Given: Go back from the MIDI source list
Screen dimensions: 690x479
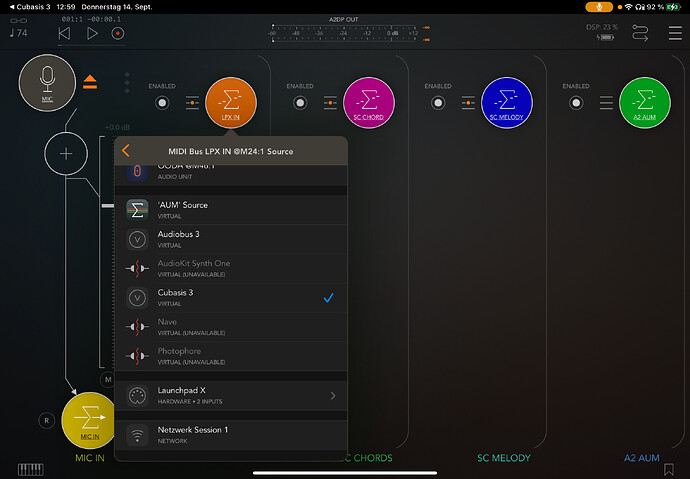Looking at the screenshot, I should click(x=126, y=150).
